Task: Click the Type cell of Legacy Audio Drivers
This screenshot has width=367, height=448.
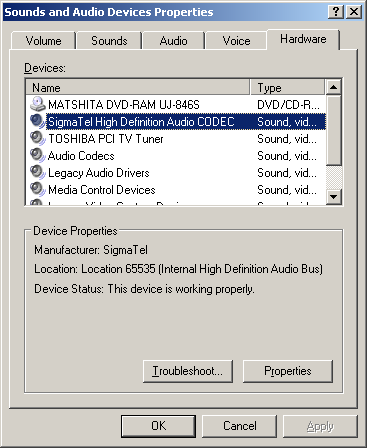Action: 287,173
